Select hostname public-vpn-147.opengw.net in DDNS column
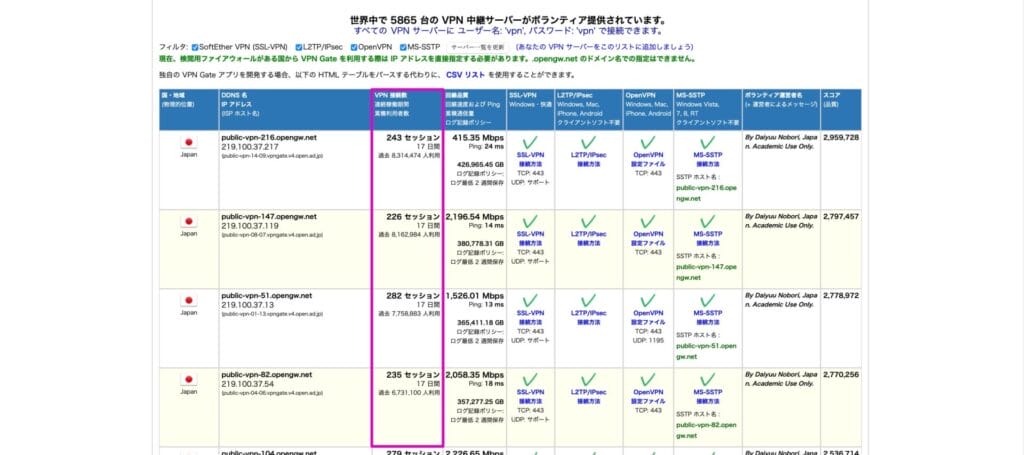Viewport: 1024px width, 455px height. [269, 217]
